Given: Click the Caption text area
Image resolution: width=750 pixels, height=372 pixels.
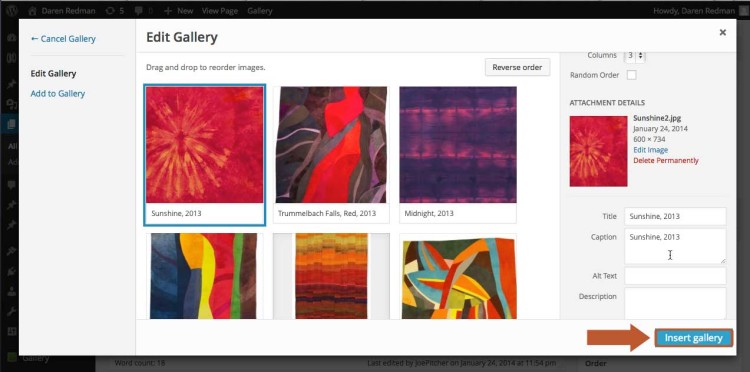Looking at the screenshot, I should click(675, 246).
